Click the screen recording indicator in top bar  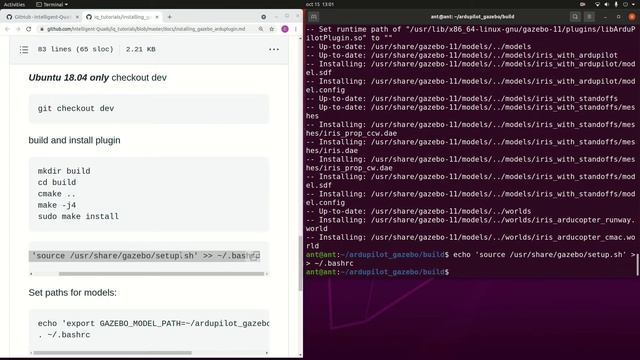582,4
